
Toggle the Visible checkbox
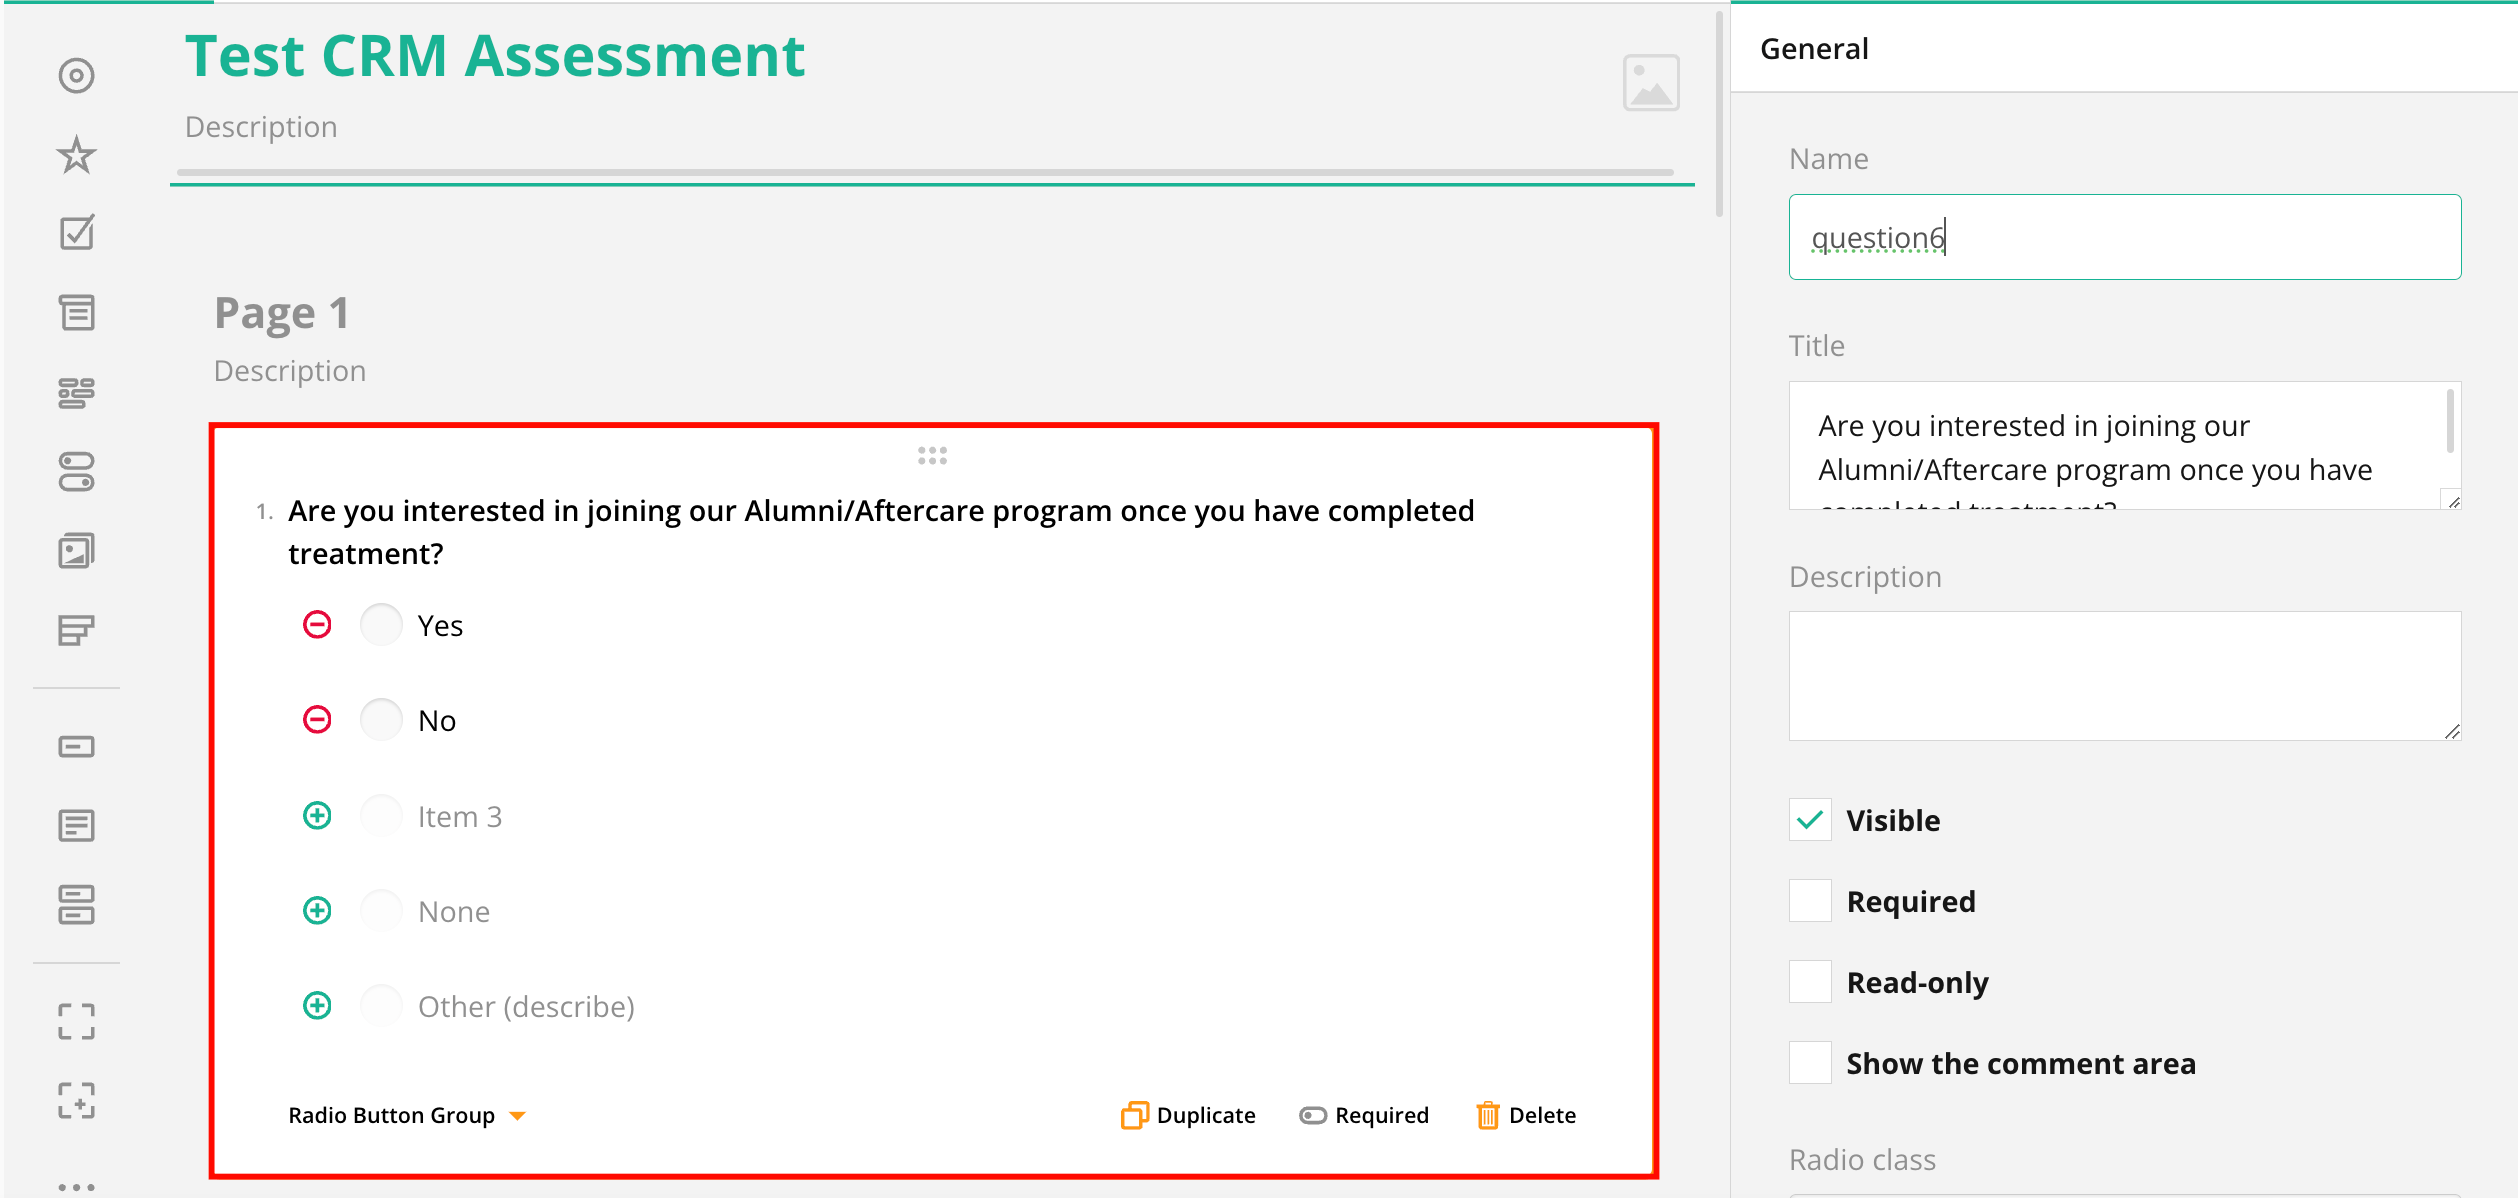click(1810, 820)
